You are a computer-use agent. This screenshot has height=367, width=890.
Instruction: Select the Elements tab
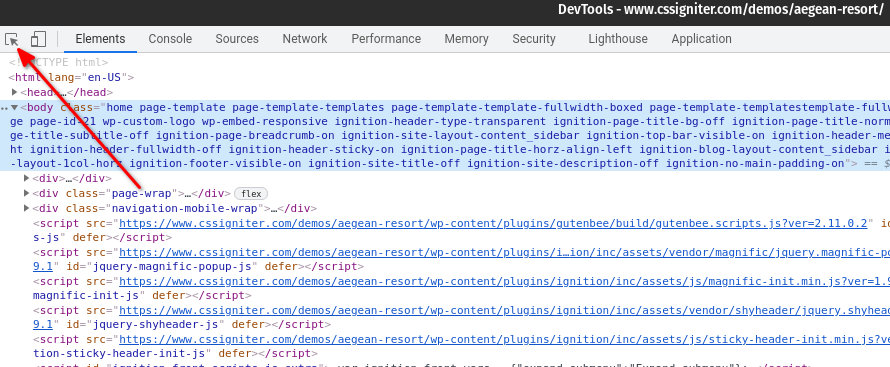(x=100, y=39)
